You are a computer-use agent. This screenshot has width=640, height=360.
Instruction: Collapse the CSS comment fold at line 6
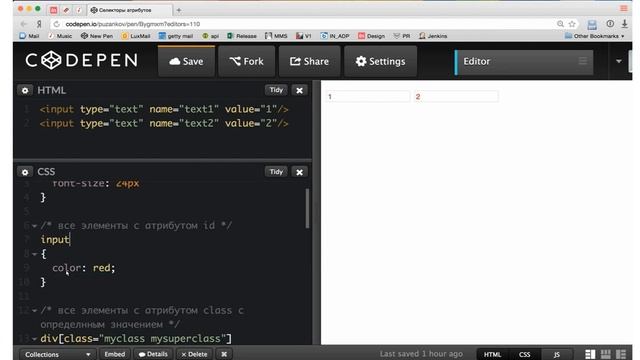[x=35, y=226]
